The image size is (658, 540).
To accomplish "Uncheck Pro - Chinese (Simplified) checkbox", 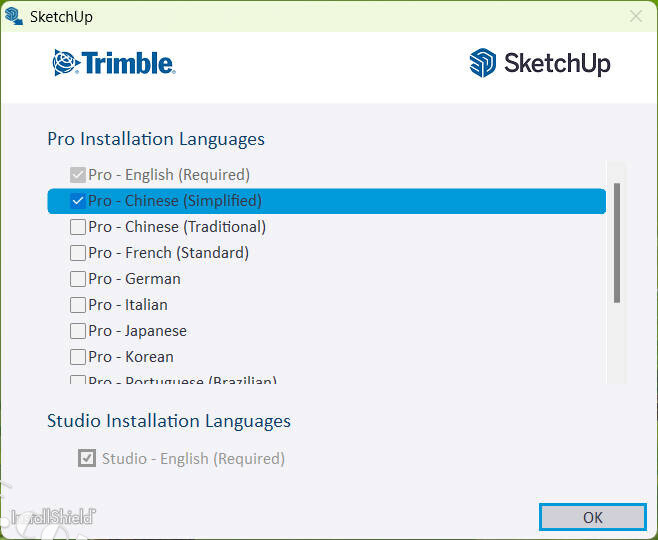I will [78, 201].
